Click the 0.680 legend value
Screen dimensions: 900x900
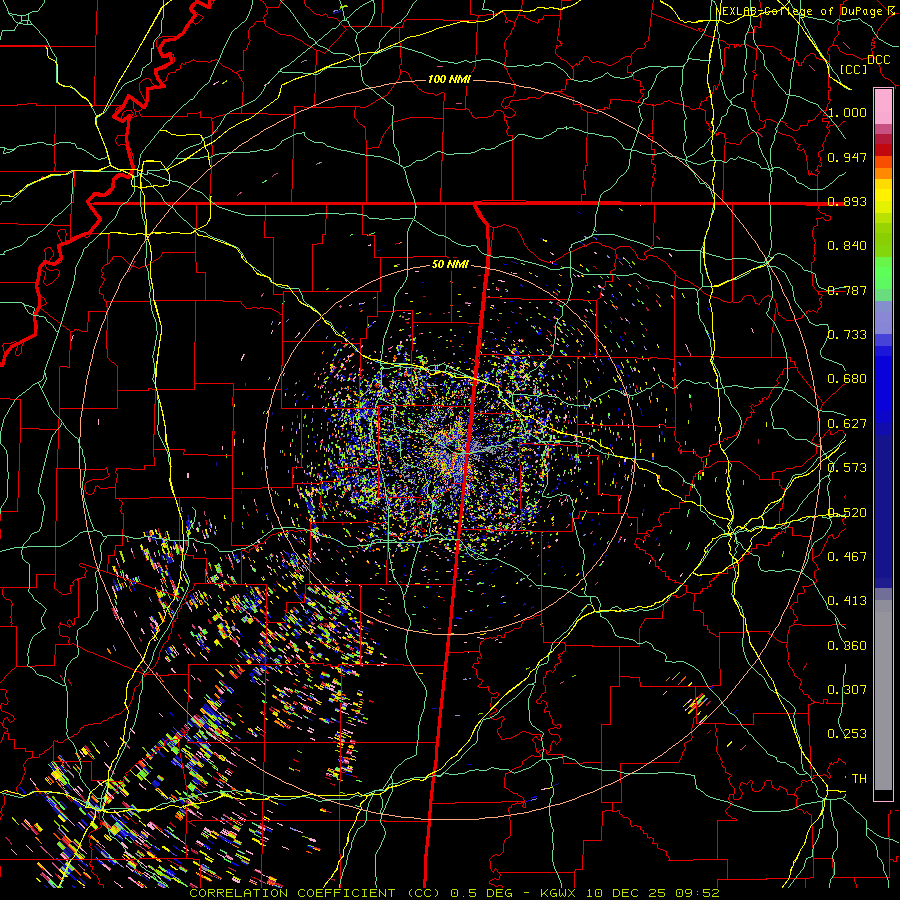(847, 379)
